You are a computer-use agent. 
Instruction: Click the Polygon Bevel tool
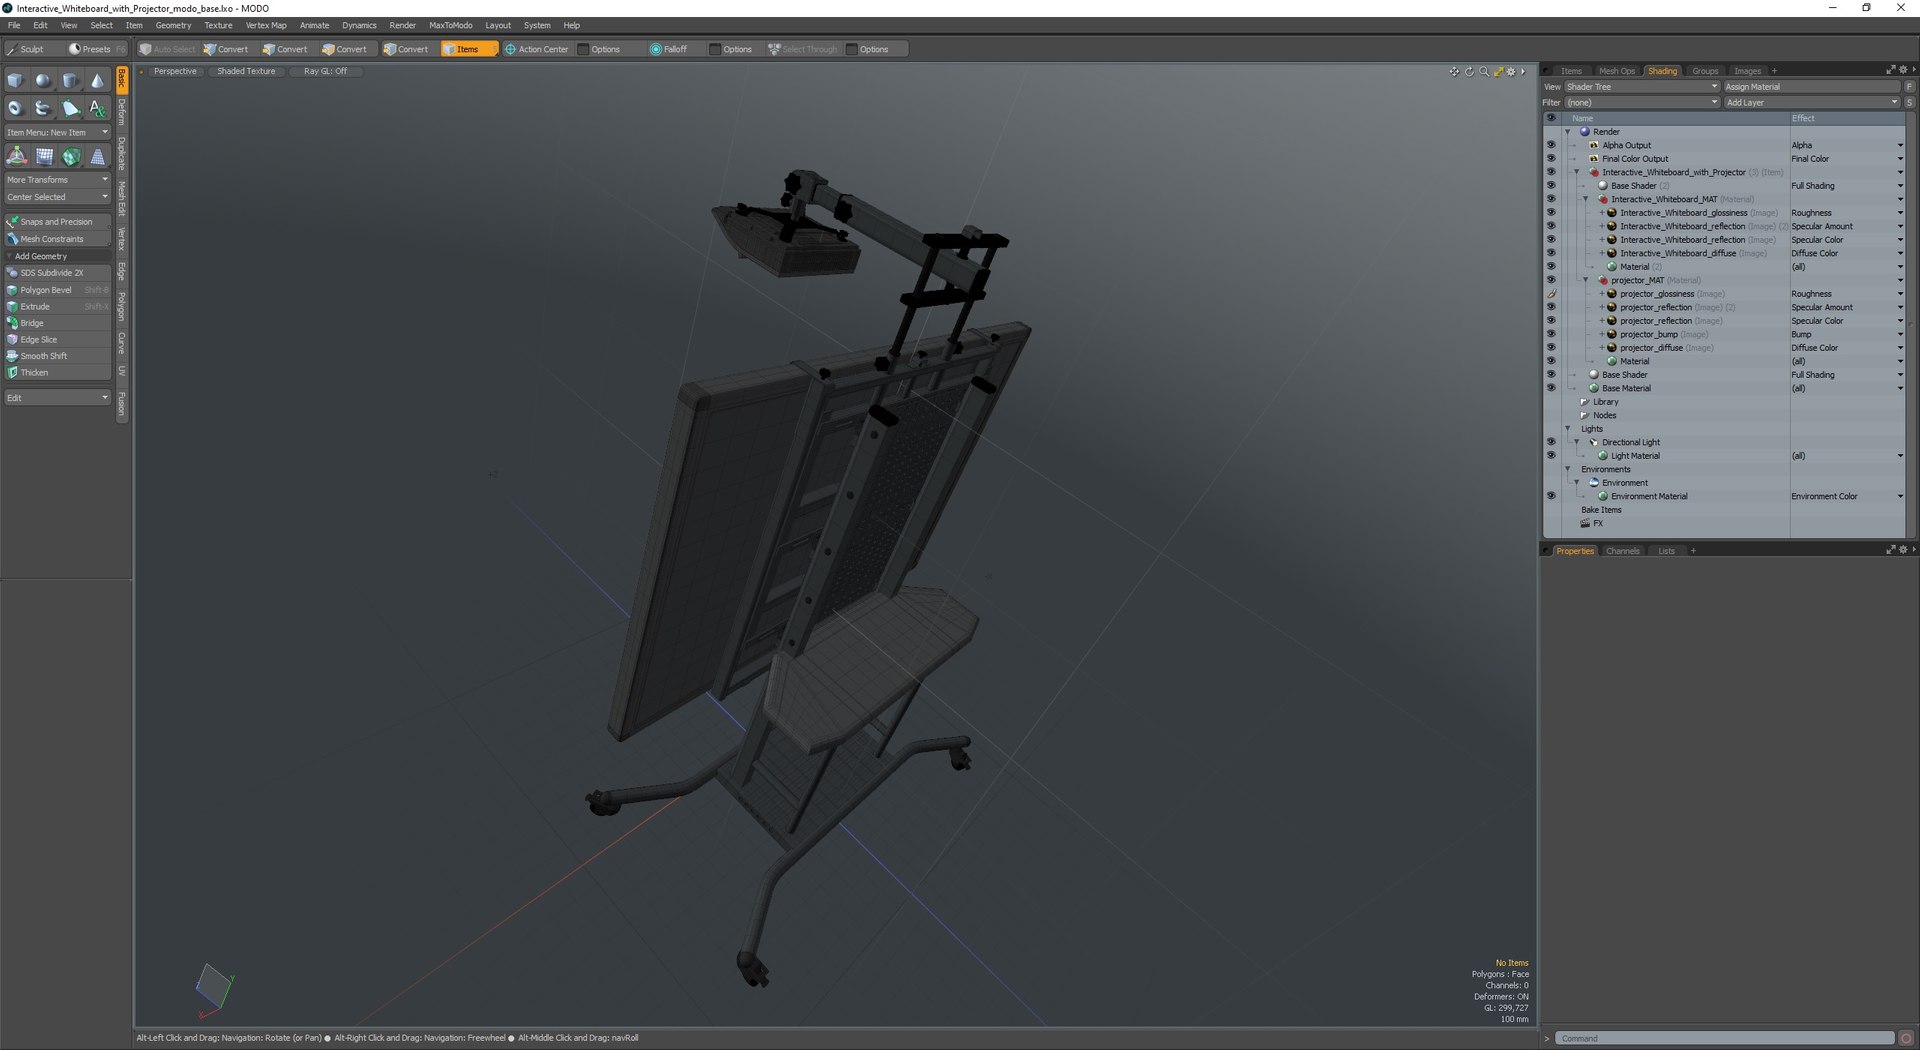pos(57,290)
